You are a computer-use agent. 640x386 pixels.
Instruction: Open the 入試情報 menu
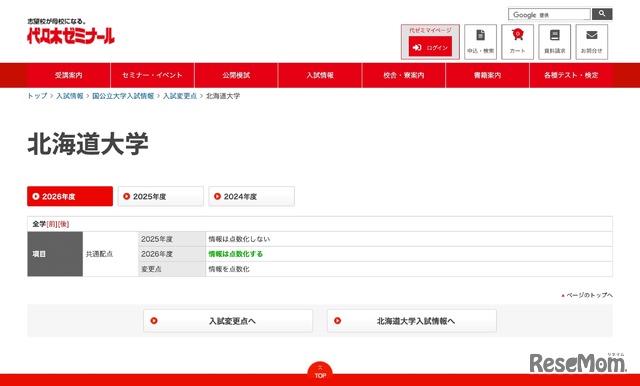click(320, 75)
